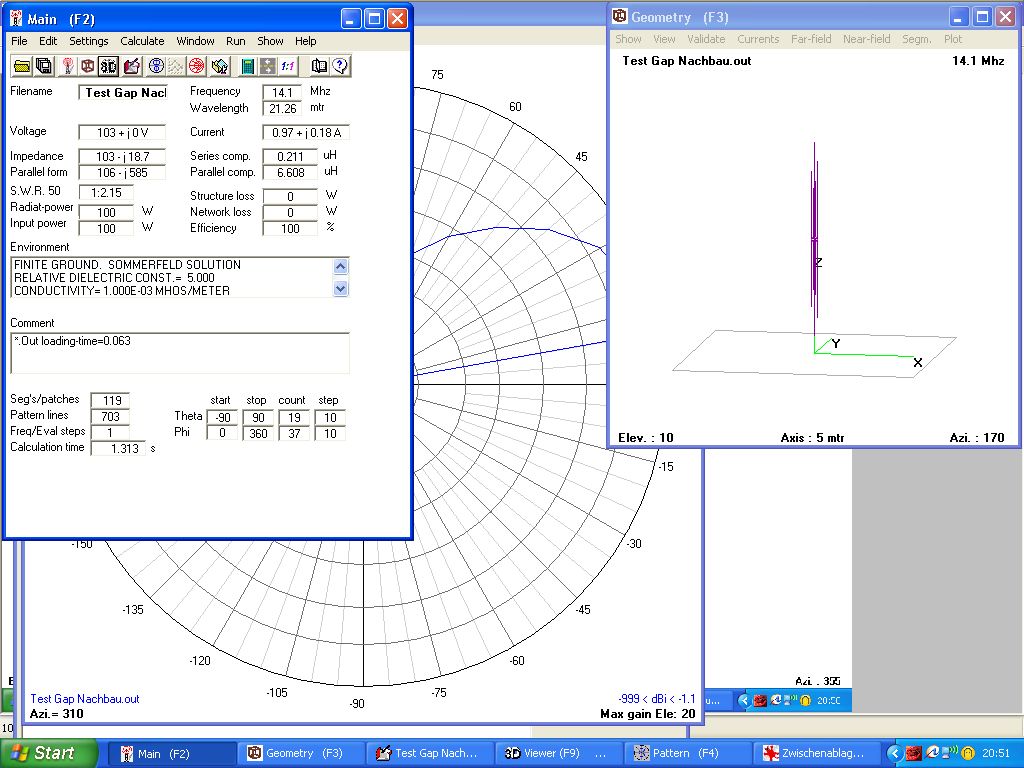Image resolution: width=1024 pixels, height=768 pixels.
Task: Click the blue circular pattern icon
Action: click(156, 66)
